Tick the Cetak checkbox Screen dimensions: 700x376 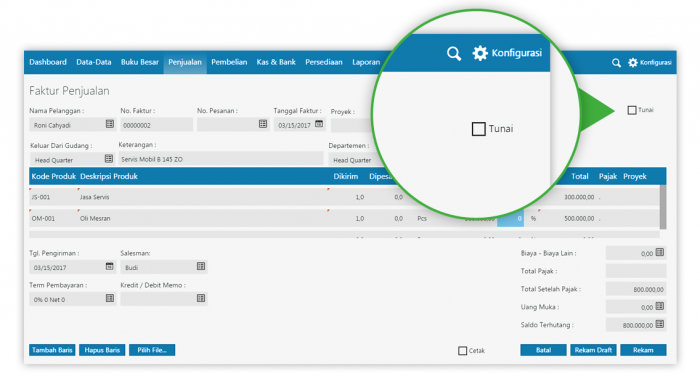tap(462, 351)
